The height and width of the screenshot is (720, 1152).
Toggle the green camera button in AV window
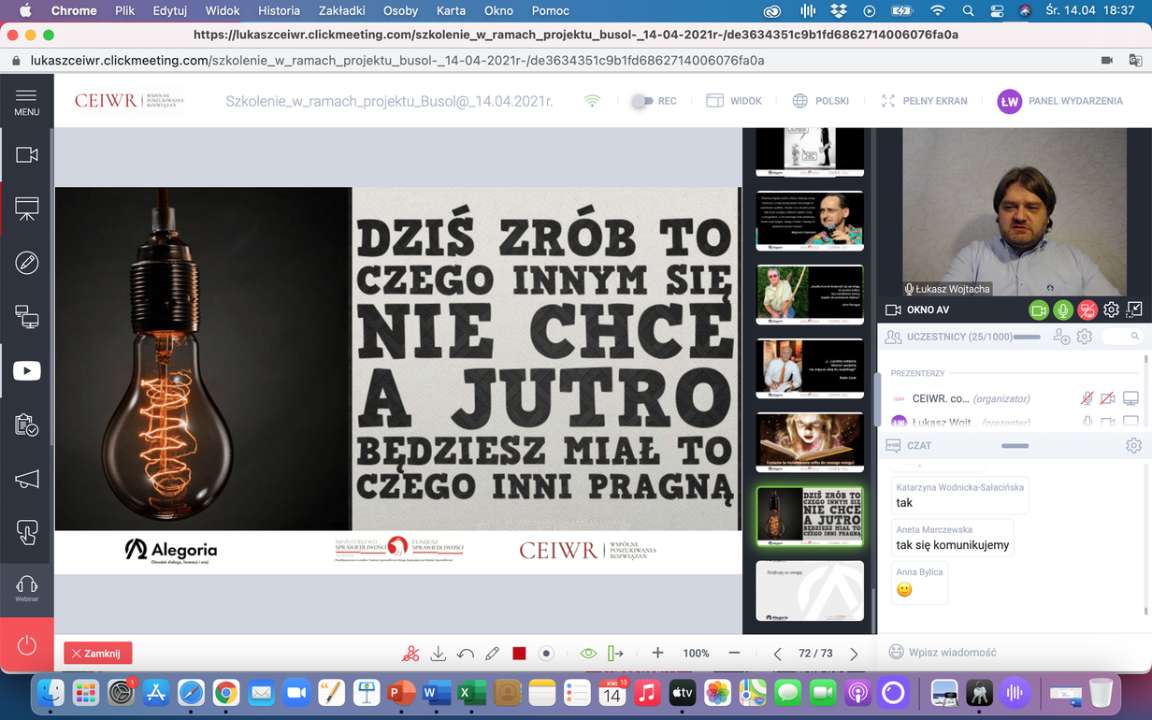point(1039,310)
